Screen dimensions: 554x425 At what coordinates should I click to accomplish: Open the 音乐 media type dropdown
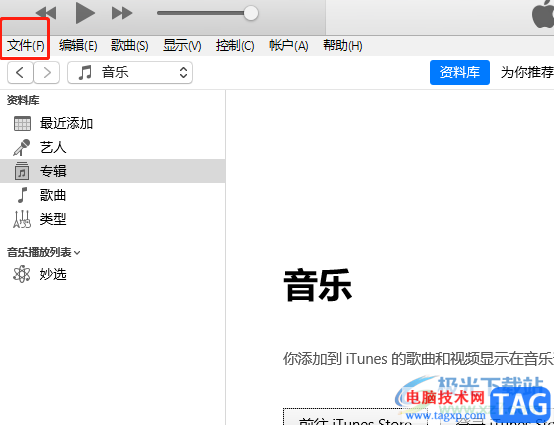(x=130, y=72)
